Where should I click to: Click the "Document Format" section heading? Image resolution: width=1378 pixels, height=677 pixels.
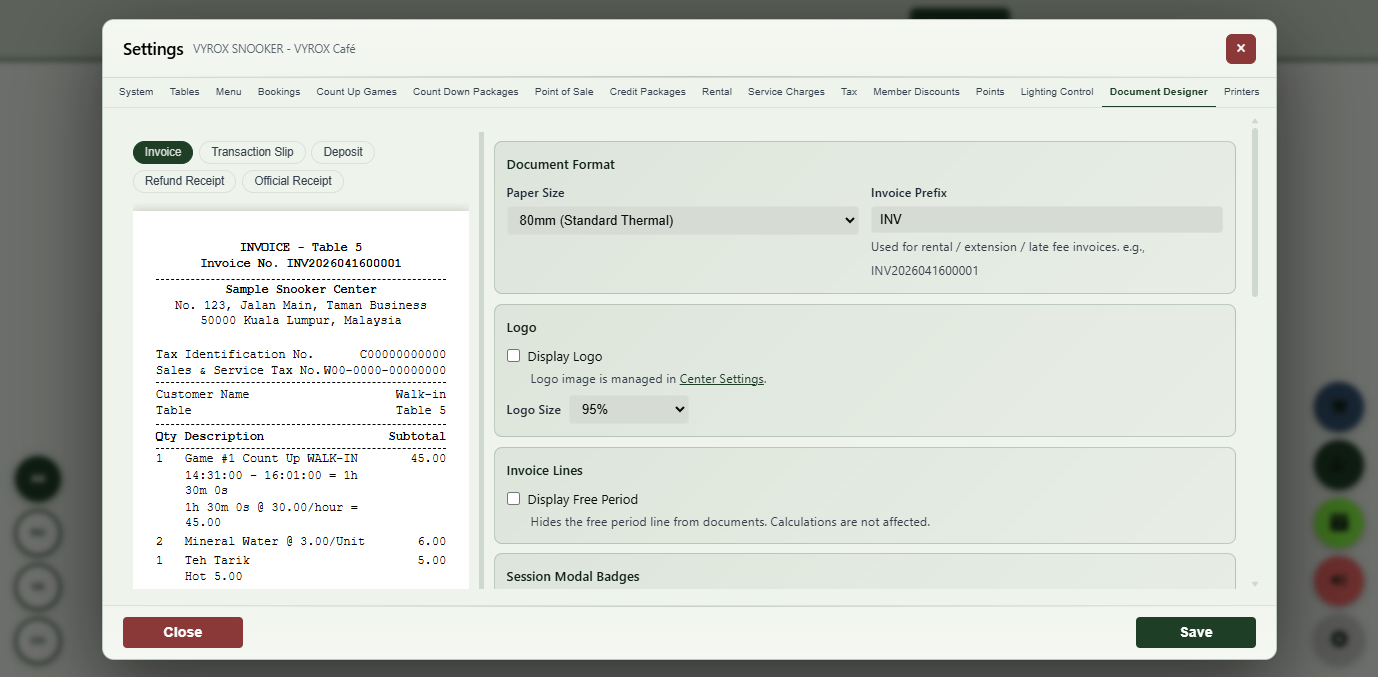point(561,165)
